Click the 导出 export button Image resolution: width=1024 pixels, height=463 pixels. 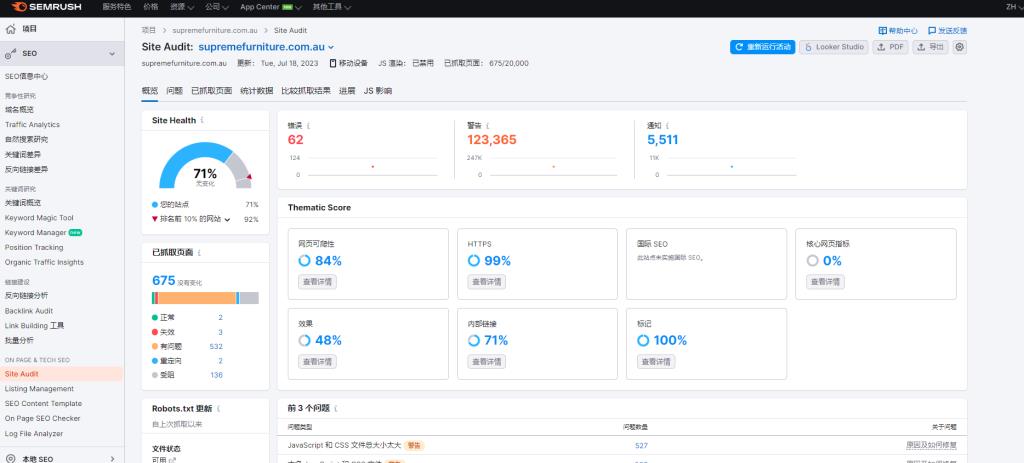tap(930, 47)
